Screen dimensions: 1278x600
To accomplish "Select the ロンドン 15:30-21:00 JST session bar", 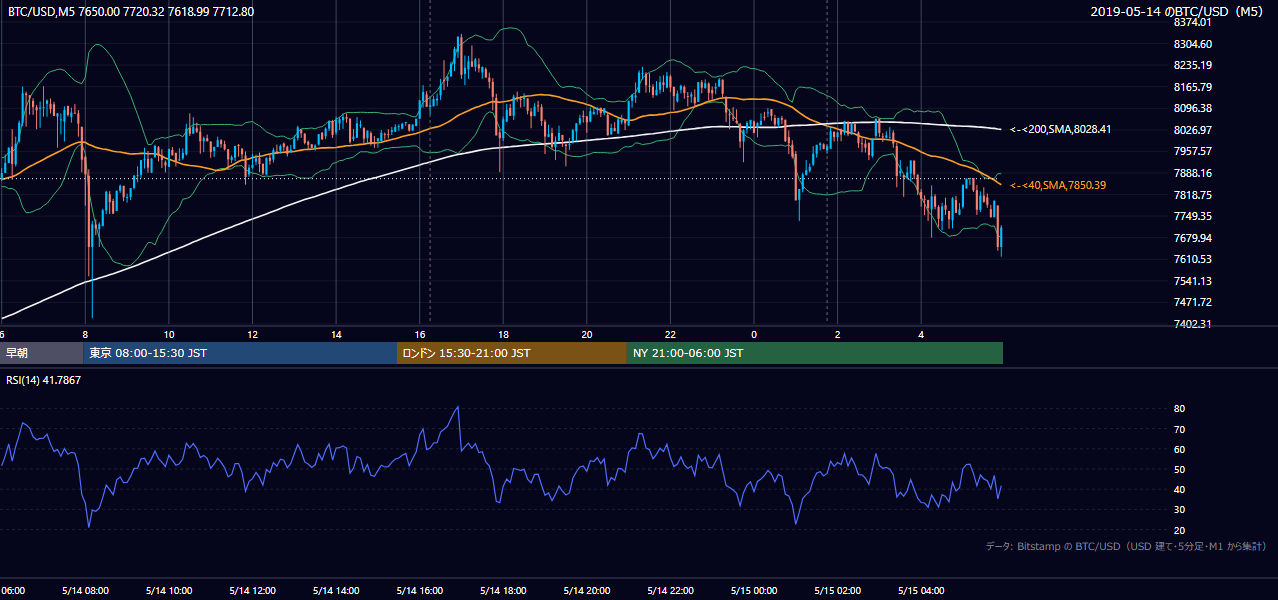I will tap(512, 353).
